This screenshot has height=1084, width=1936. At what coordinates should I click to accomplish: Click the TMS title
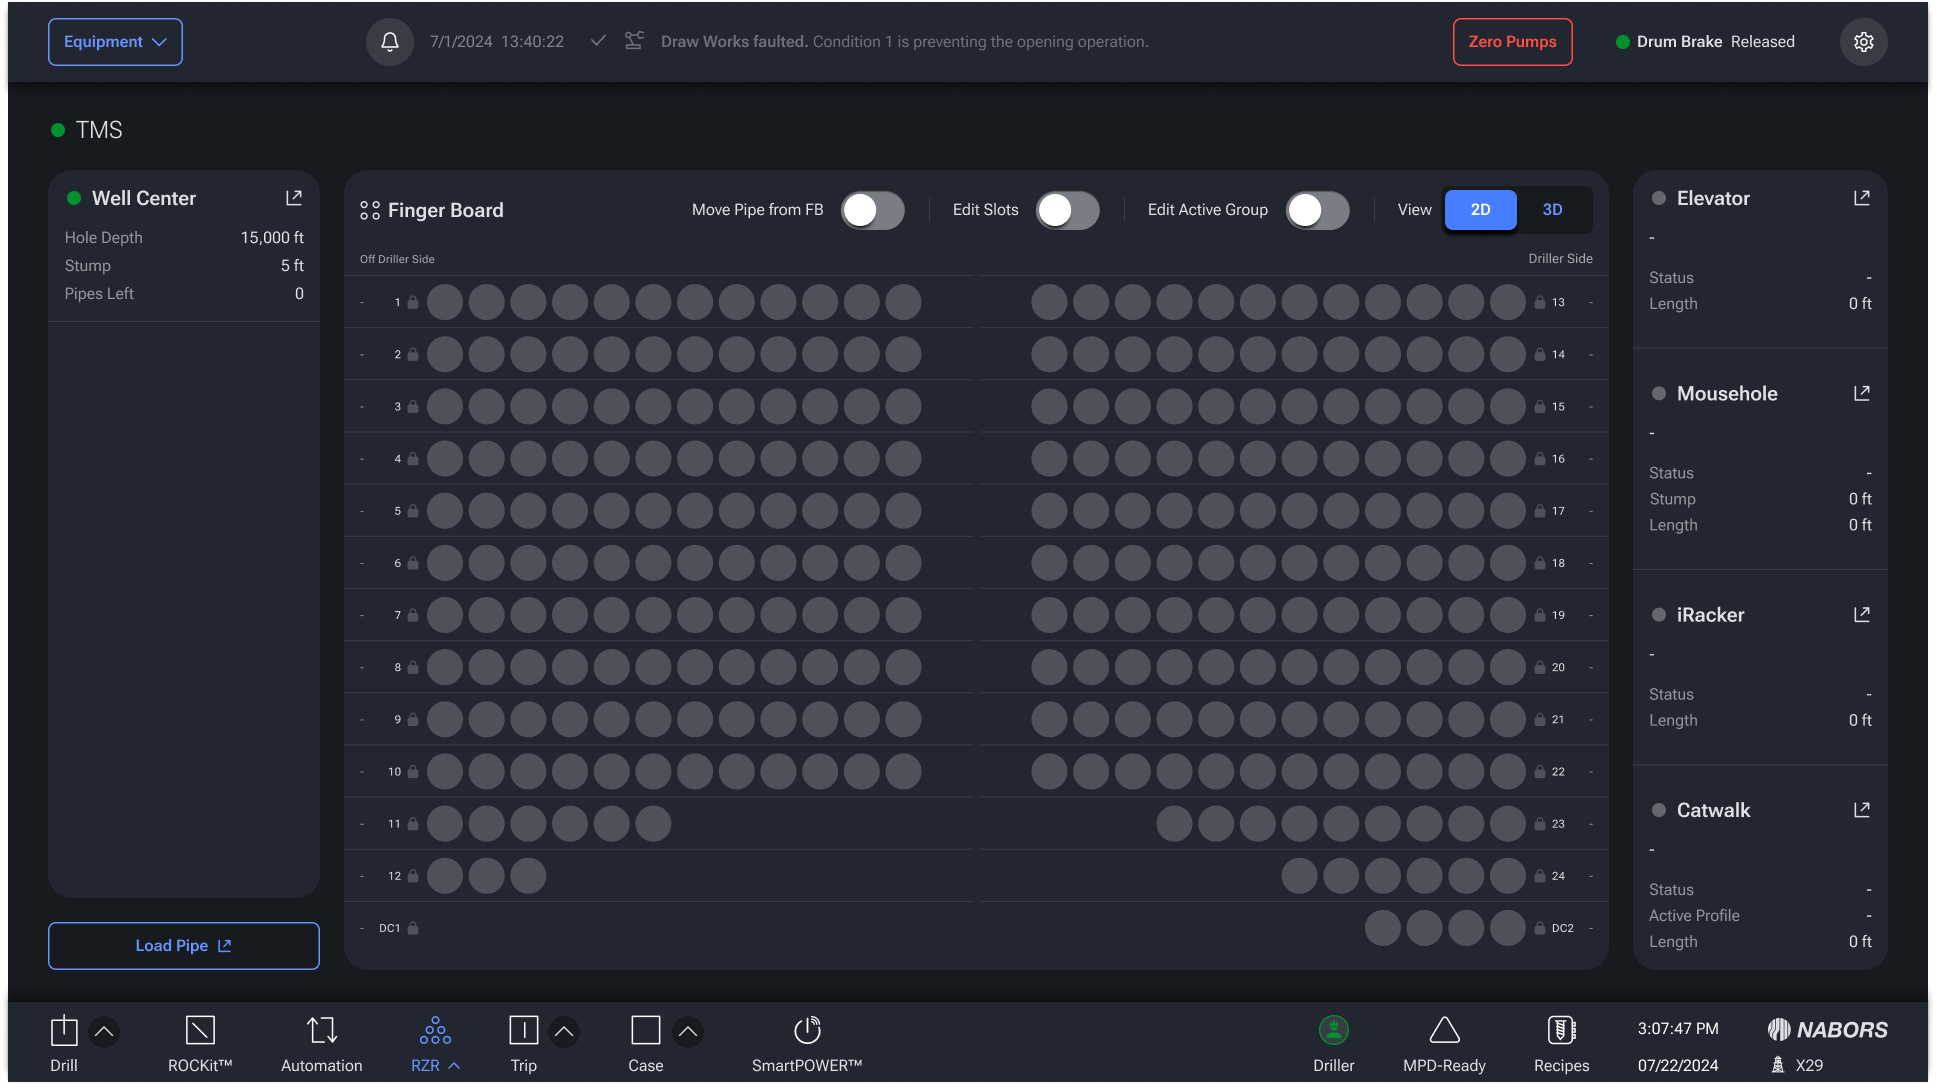[x=99, y=130]
